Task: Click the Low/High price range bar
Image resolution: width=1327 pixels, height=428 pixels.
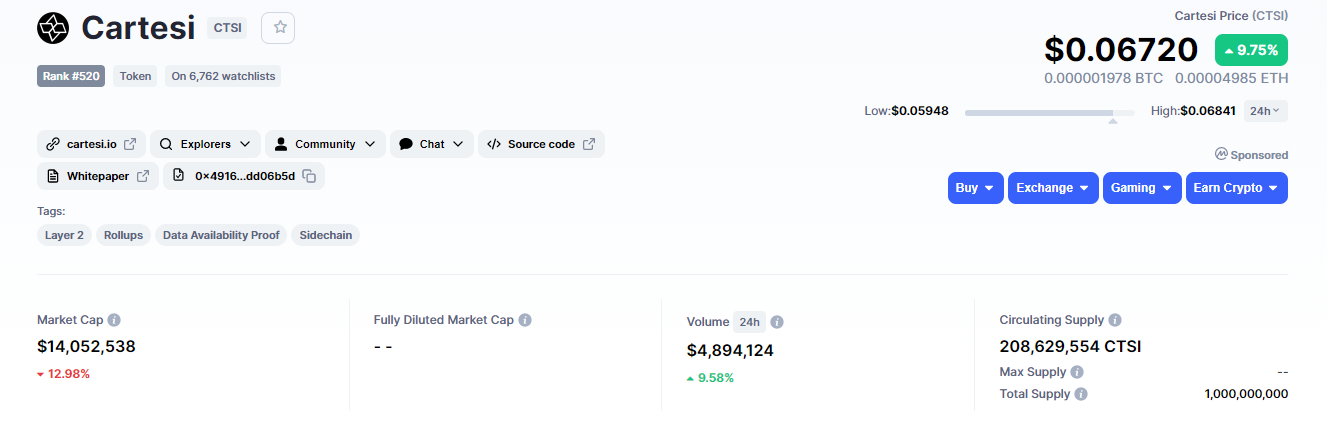Action: point(1049,113)
